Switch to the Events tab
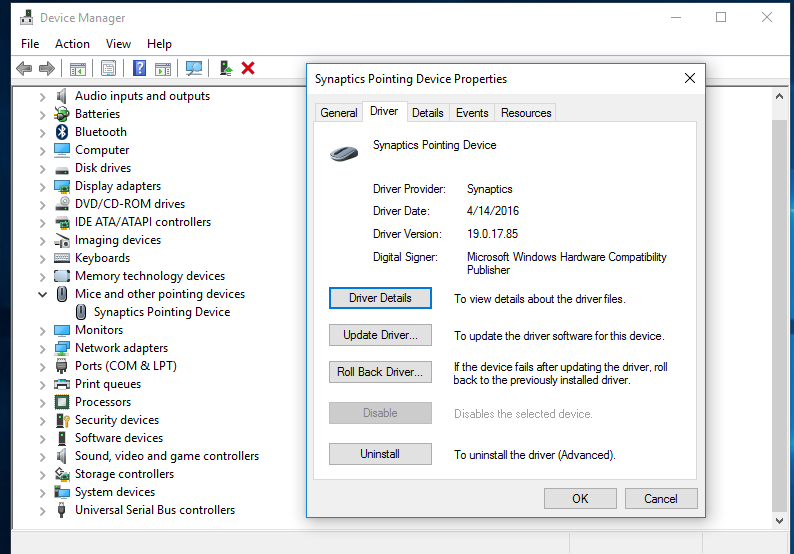Viewport: 794px width, 554px height. pos(472,113)
